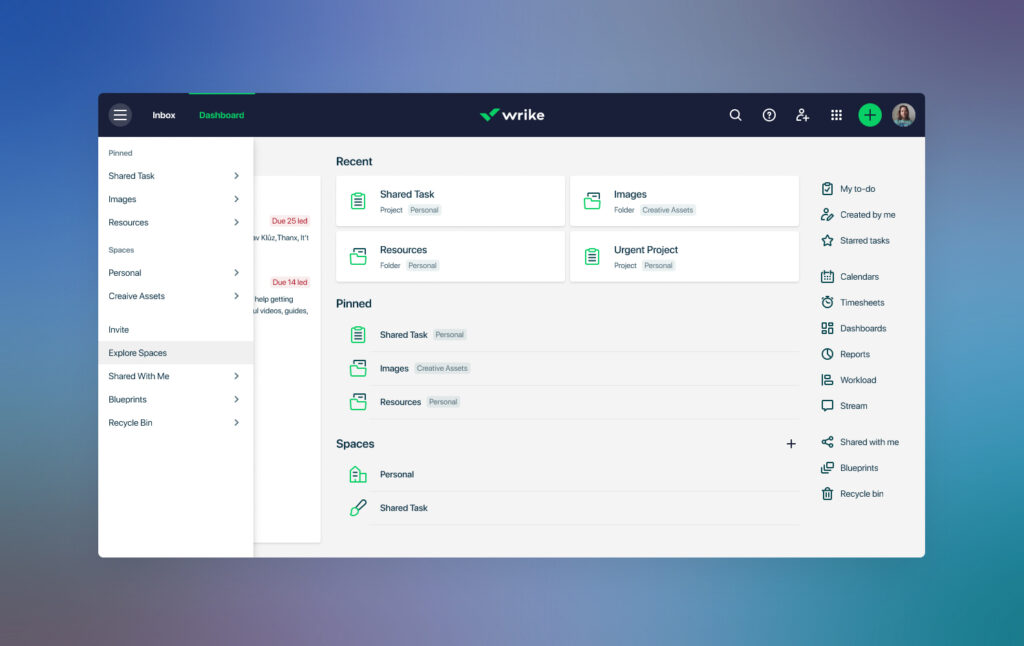1024x646 pixels.
Task: Click Creative Assets tag on Images card
Action: pos(667,210)
